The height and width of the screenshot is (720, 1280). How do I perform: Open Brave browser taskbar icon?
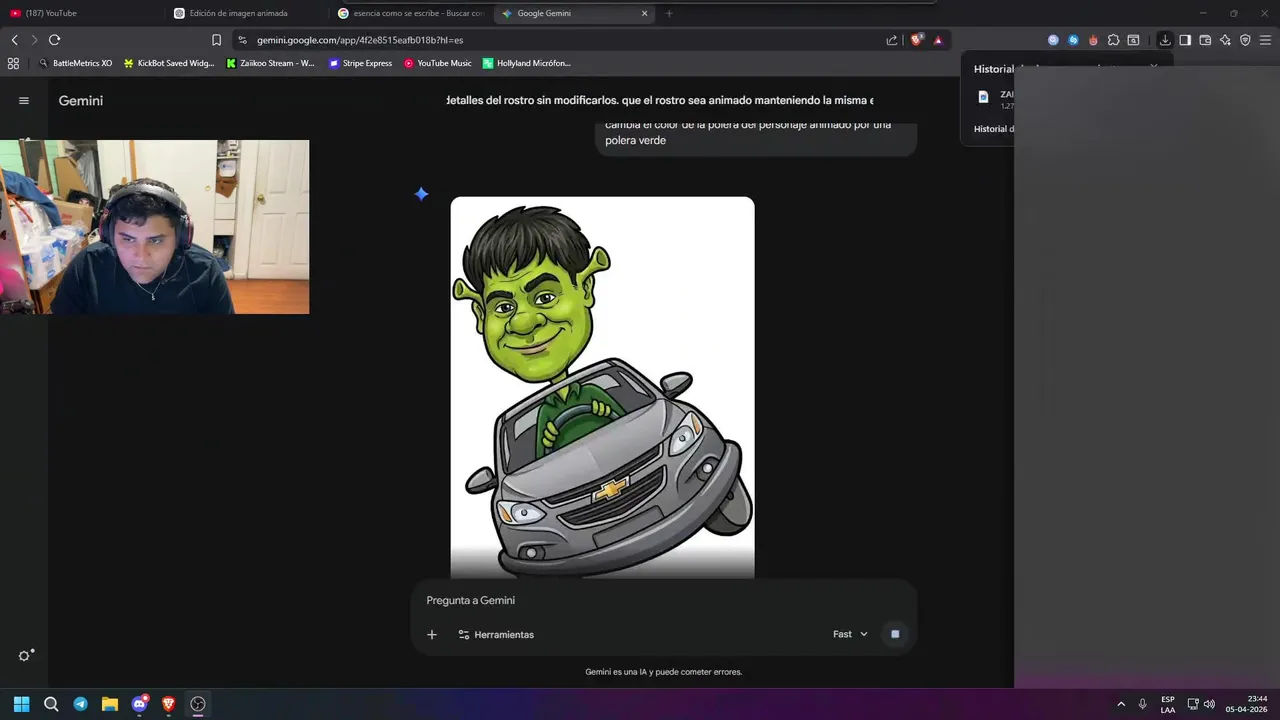(x=169, y=704)
